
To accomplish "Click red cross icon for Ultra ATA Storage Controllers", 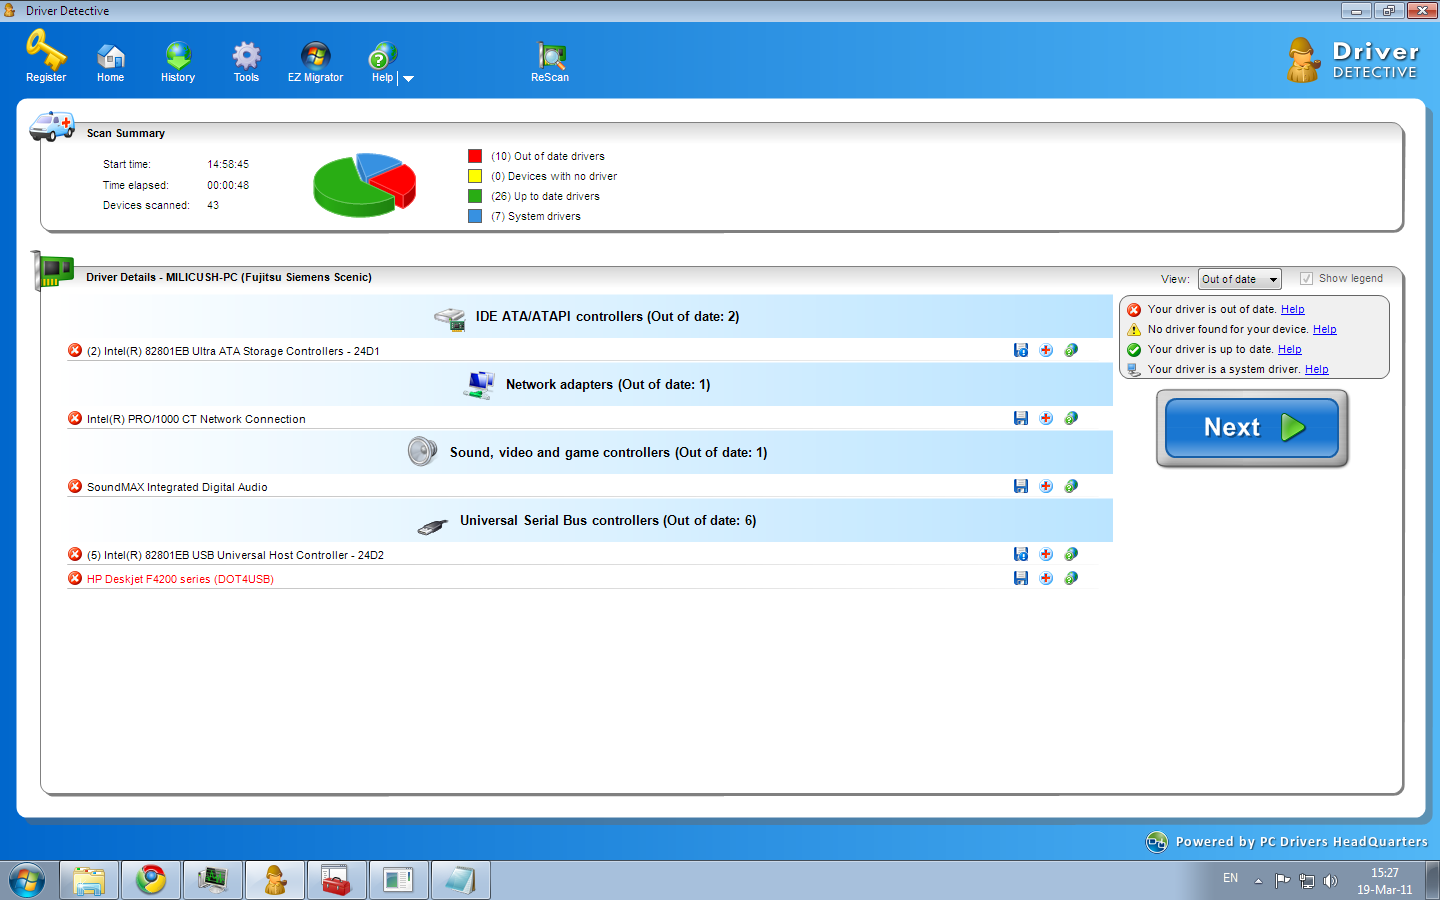I will 1046,350.
